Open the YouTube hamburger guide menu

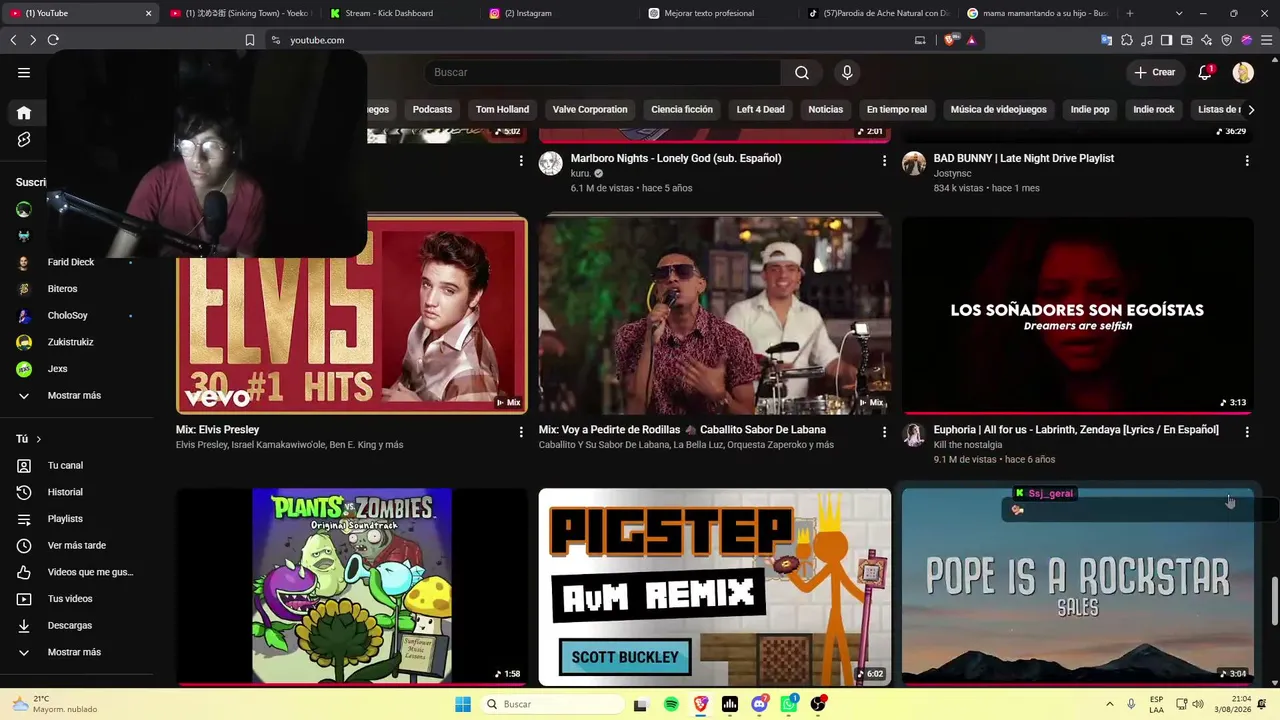click(x=24, y=72)
